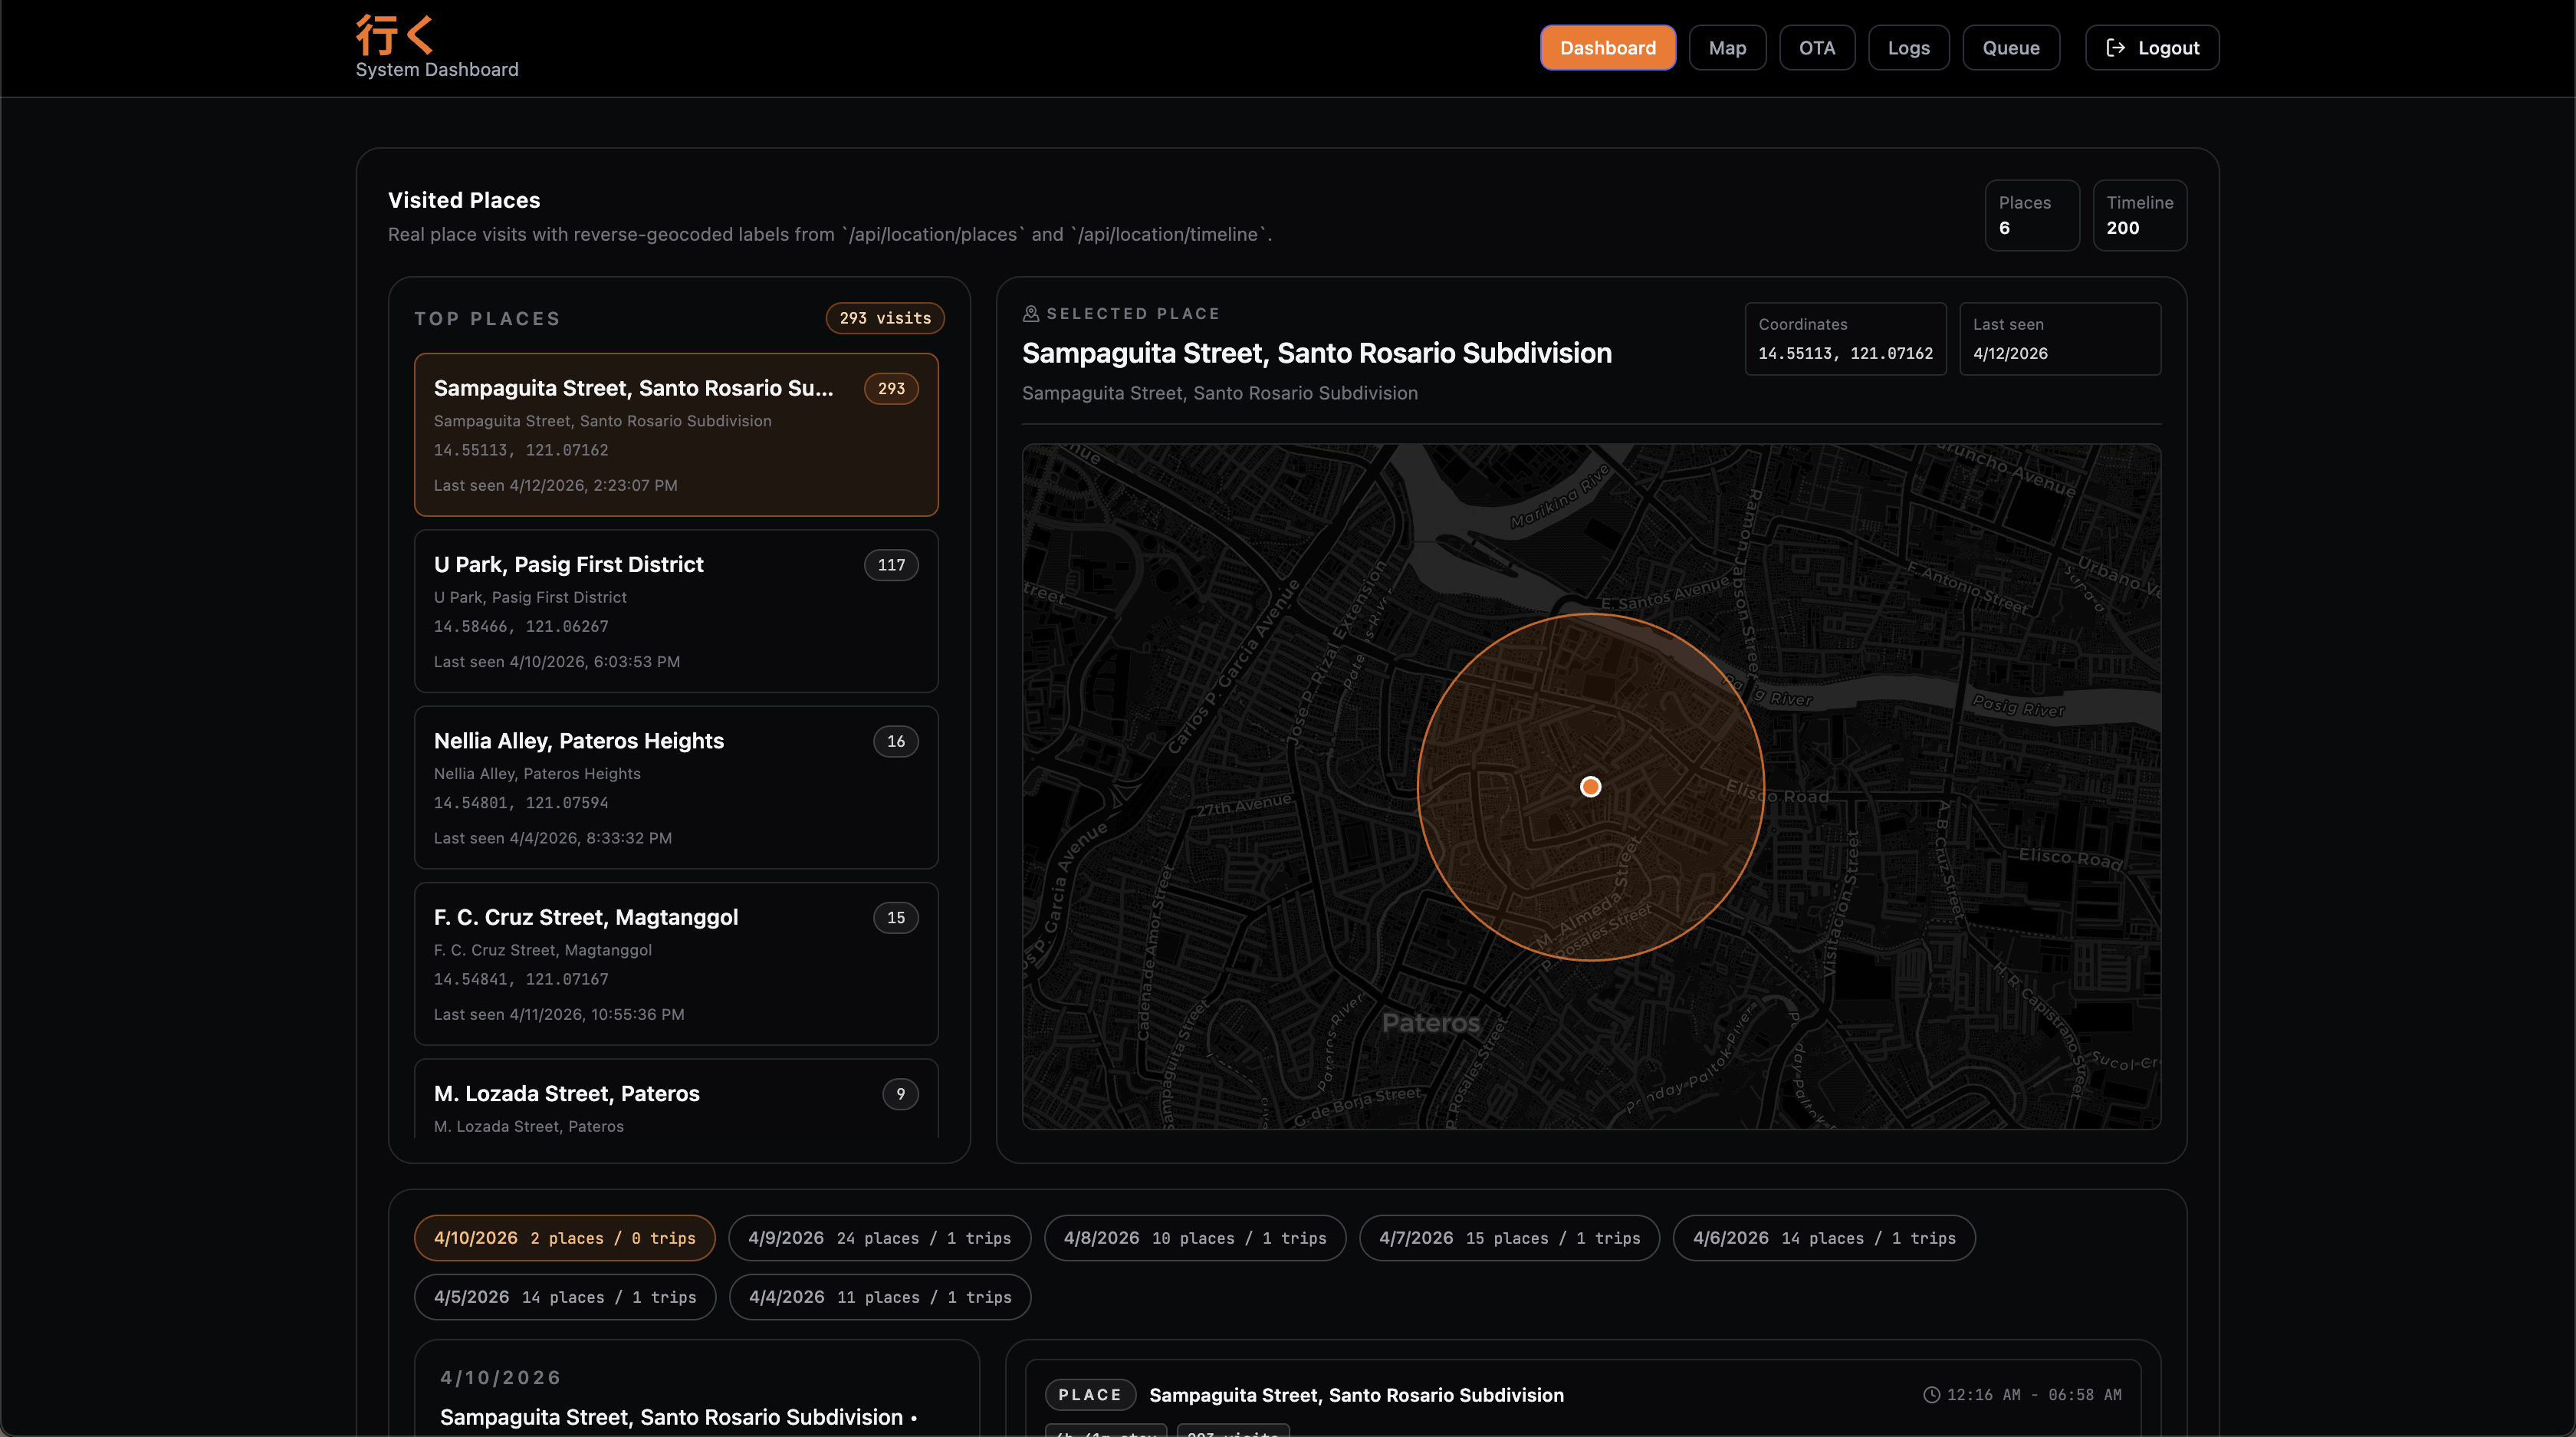The height and width of the screenshot is (1437, 2576).
Task: Click the Pateros label on the map
Action: pyautogui.click(x=1430, y=1023)
